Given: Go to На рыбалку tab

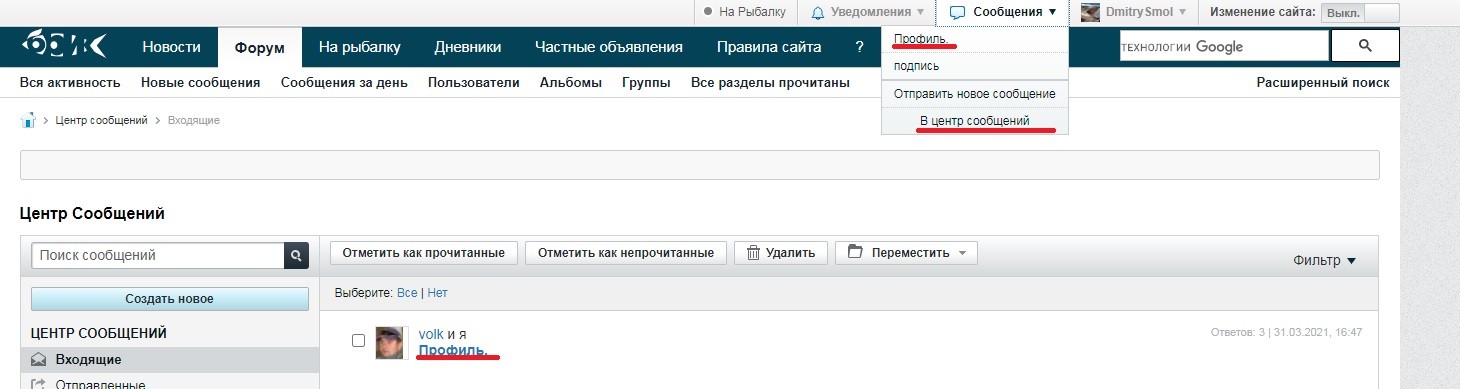Looking at the screenshot, I should pos(359,47).
